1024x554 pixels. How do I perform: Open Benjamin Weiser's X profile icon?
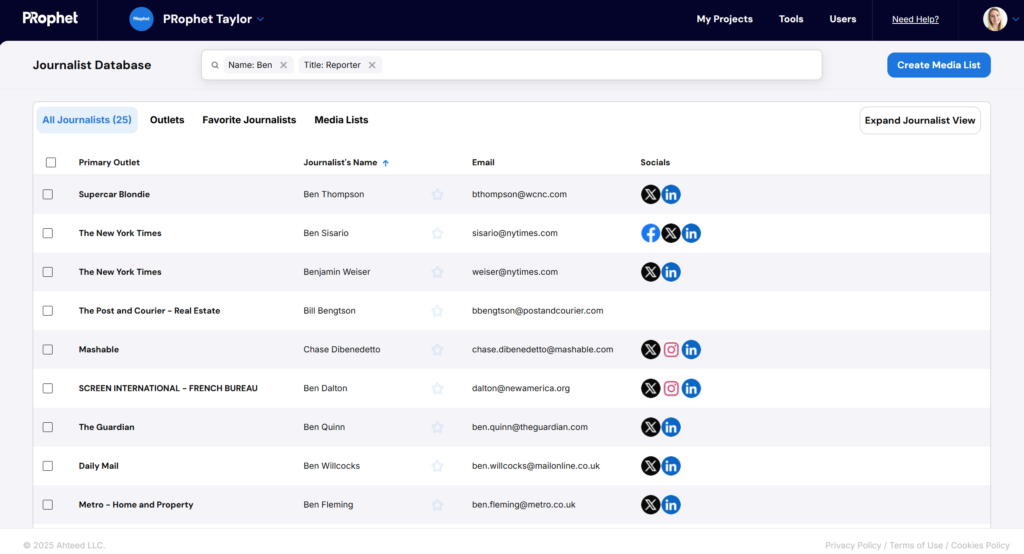tap(650, 272)
